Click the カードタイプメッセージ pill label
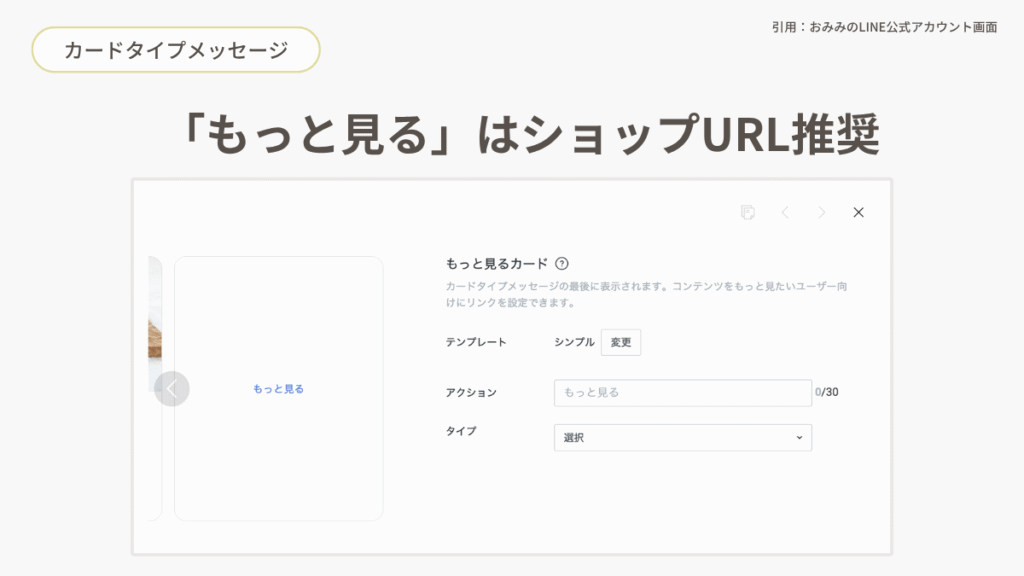The height and width of the screenshot is (576, 1024). click(176, 50)
